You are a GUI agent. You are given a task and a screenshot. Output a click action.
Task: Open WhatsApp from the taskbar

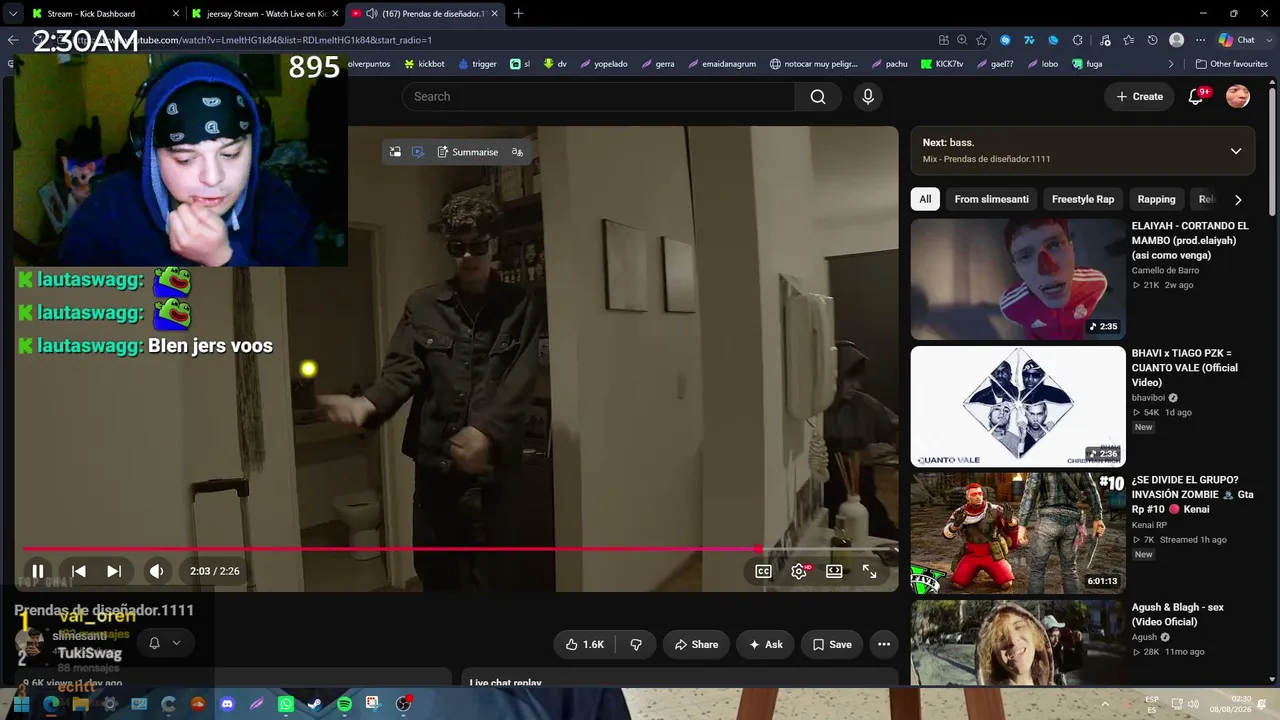pyautogui.click(x=286, y=704)
